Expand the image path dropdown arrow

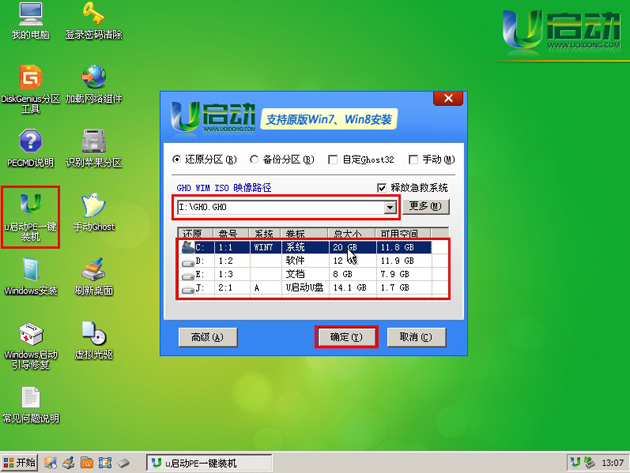pyautogui.click(x=390, y=207)
